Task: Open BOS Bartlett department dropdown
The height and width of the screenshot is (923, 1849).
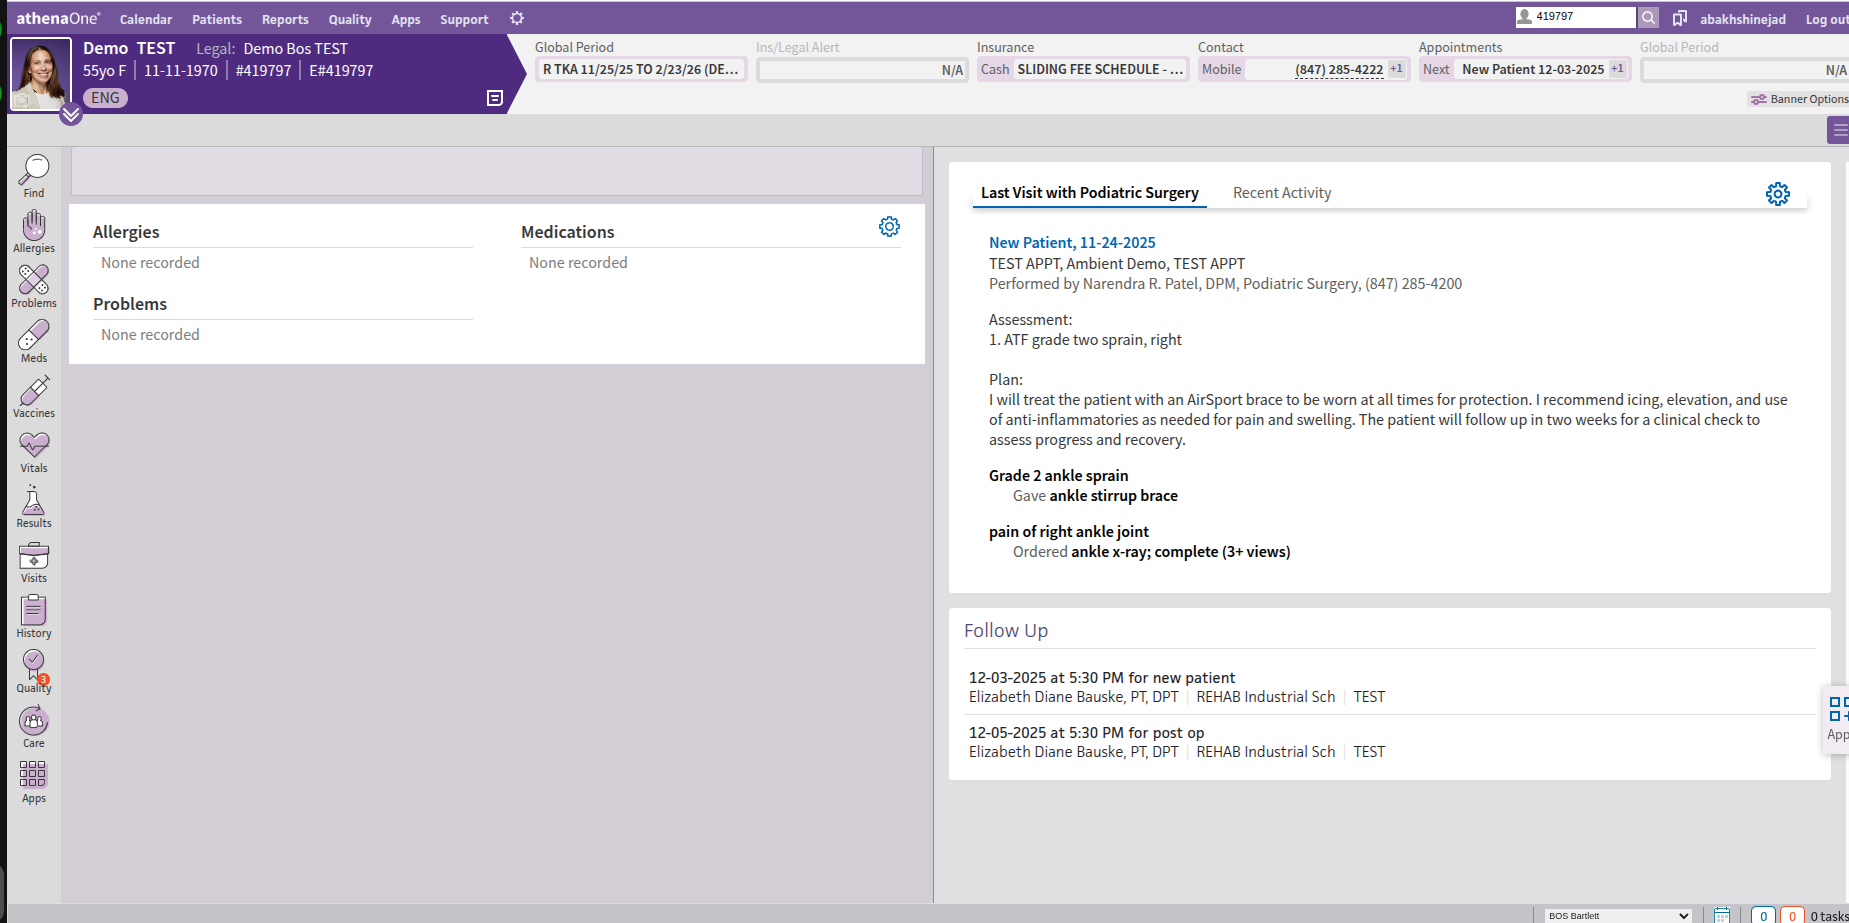Action: (x=1618, y=915)
